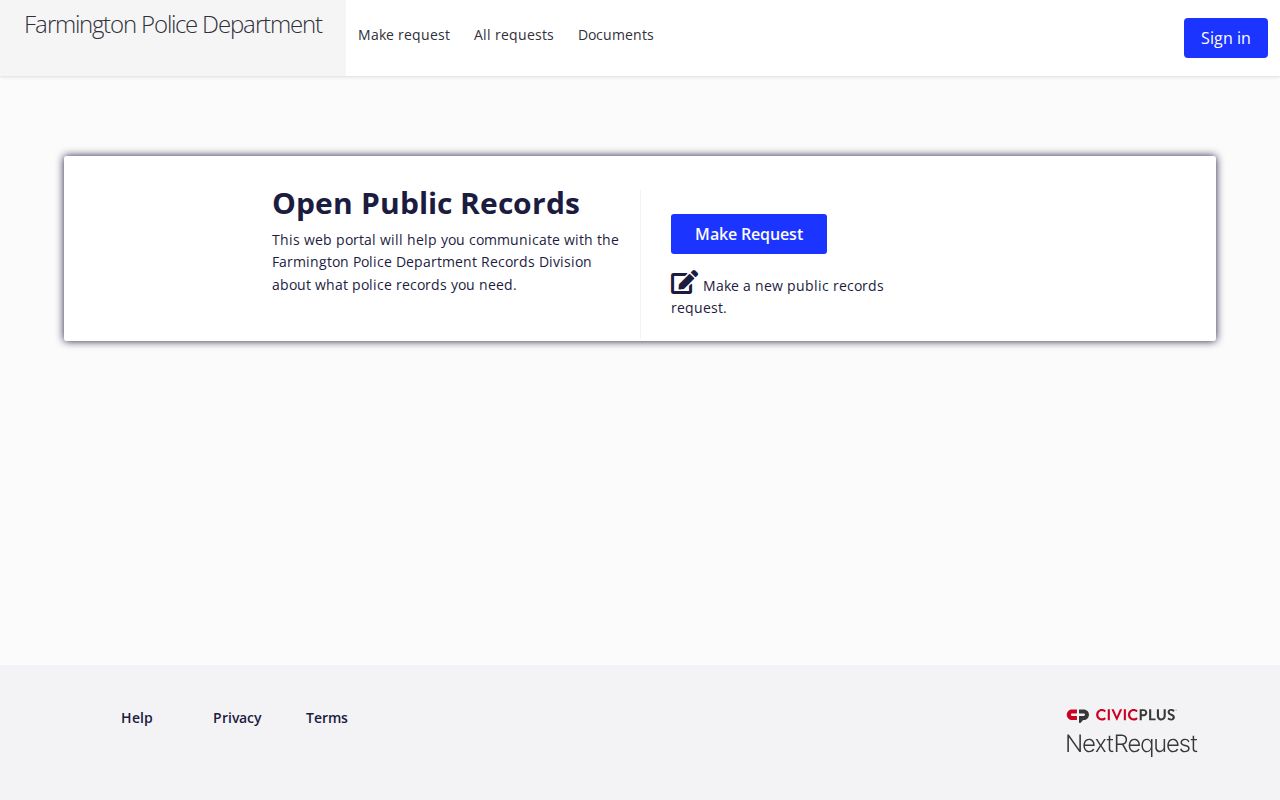Click the 'Make a new public records request.' text
Viewport: 1280px width, 800px height.
tap(778, 297)
